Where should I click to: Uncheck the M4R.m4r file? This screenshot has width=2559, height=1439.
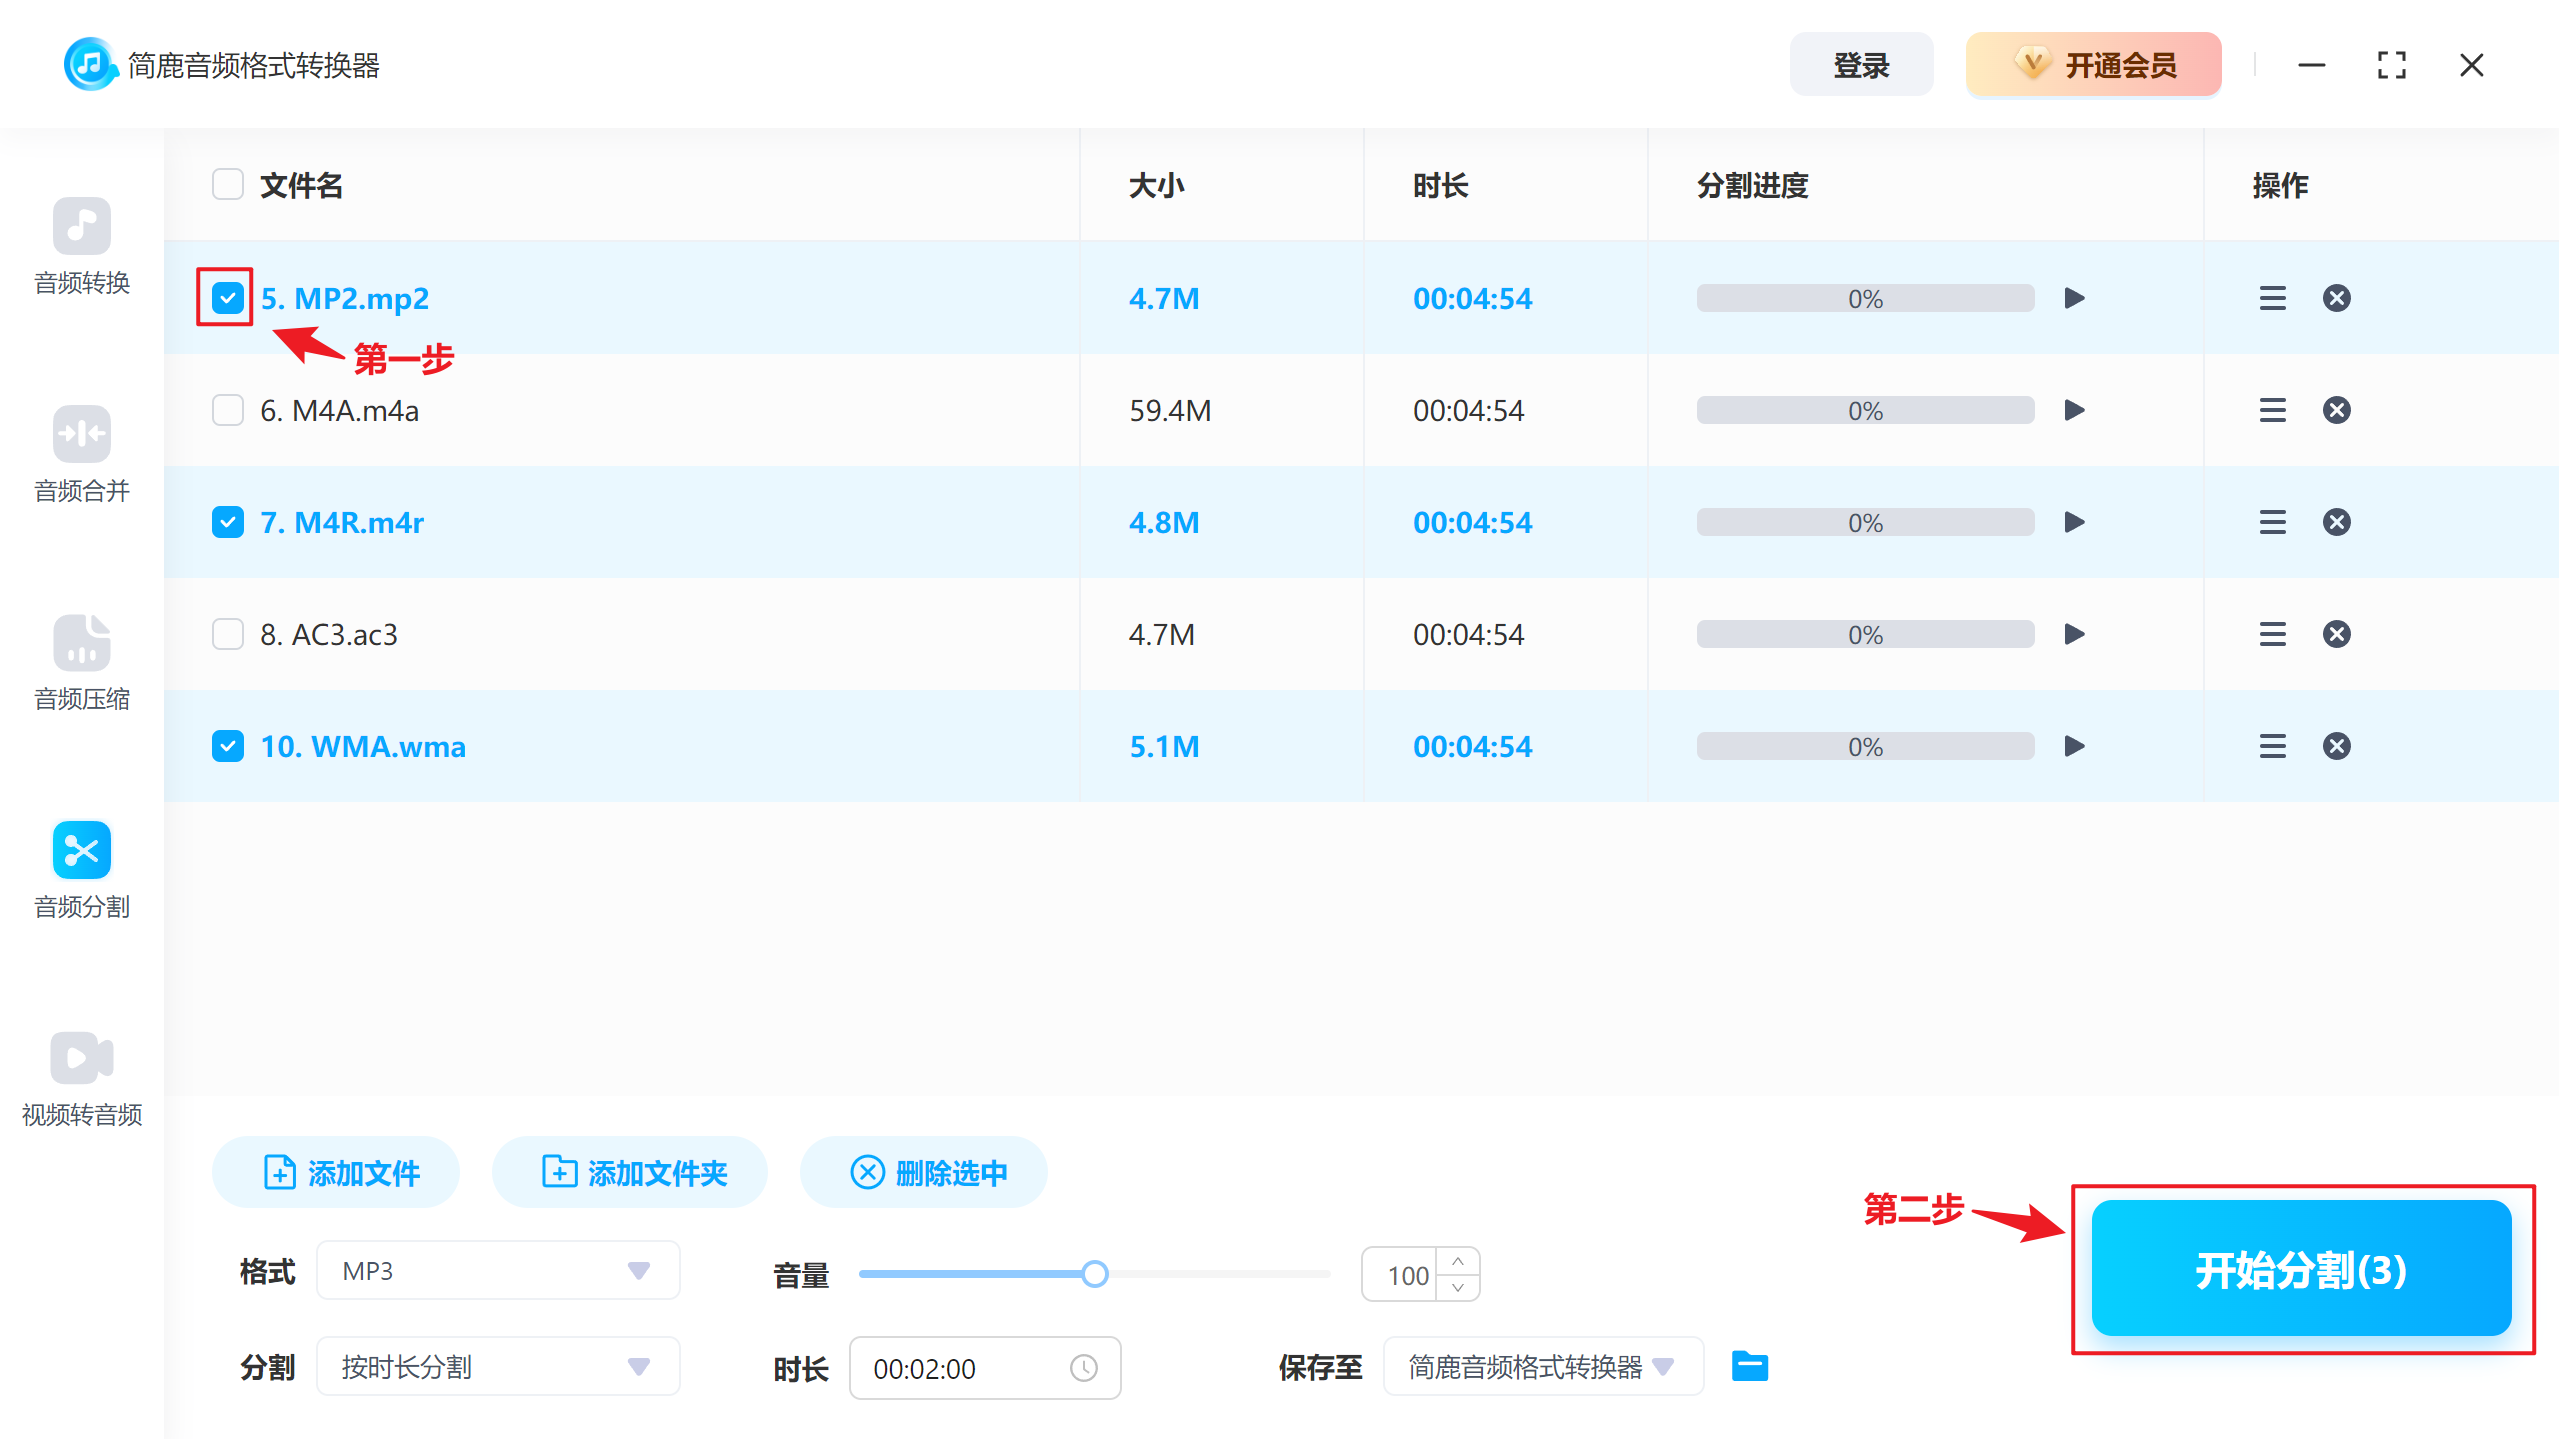[227, 521]
